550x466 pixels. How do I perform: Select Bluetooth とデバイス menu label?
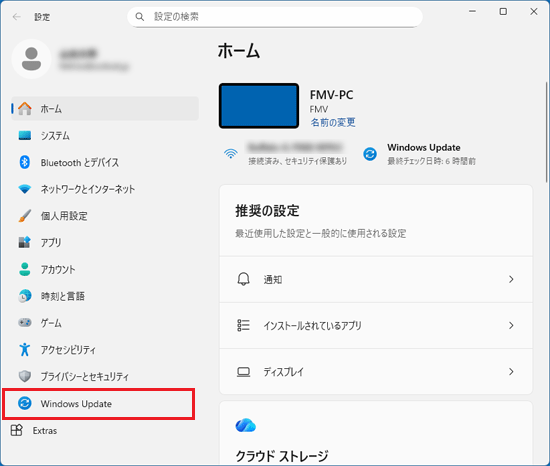[80, 163]
